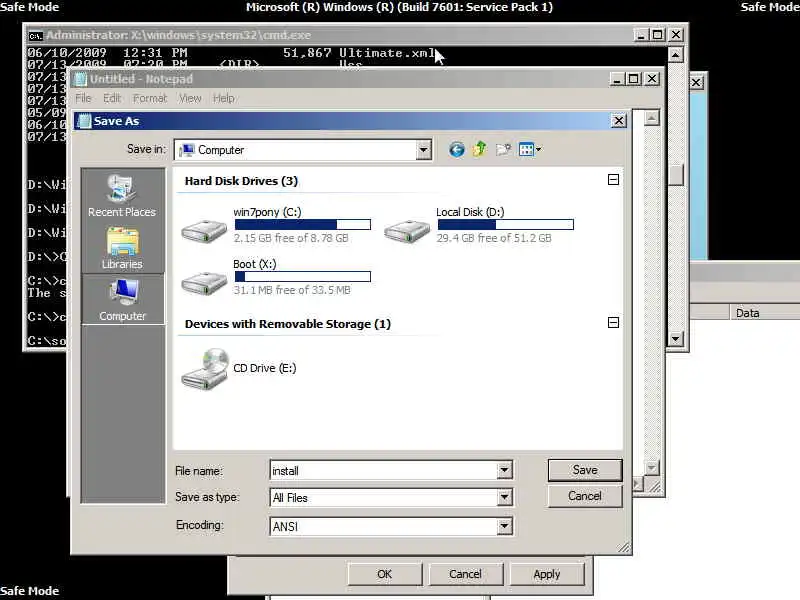The height and width of the screenshot is (600, 800).
Task: Click the Data column header
Action: [x=765, y=313]
